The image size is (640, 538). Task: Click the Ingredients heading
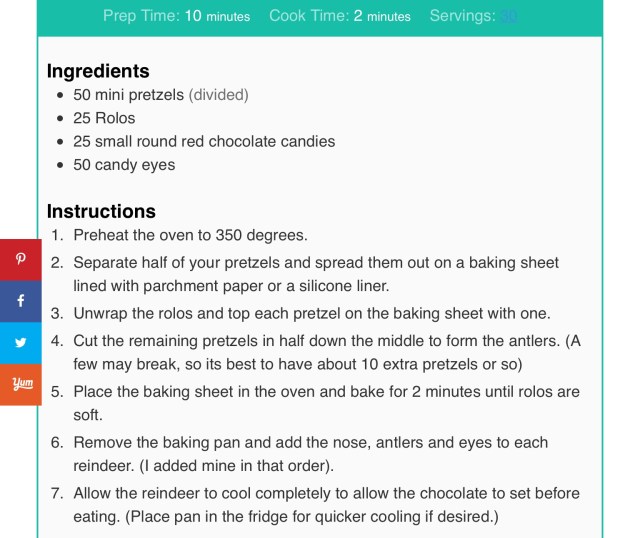point(98,71)
